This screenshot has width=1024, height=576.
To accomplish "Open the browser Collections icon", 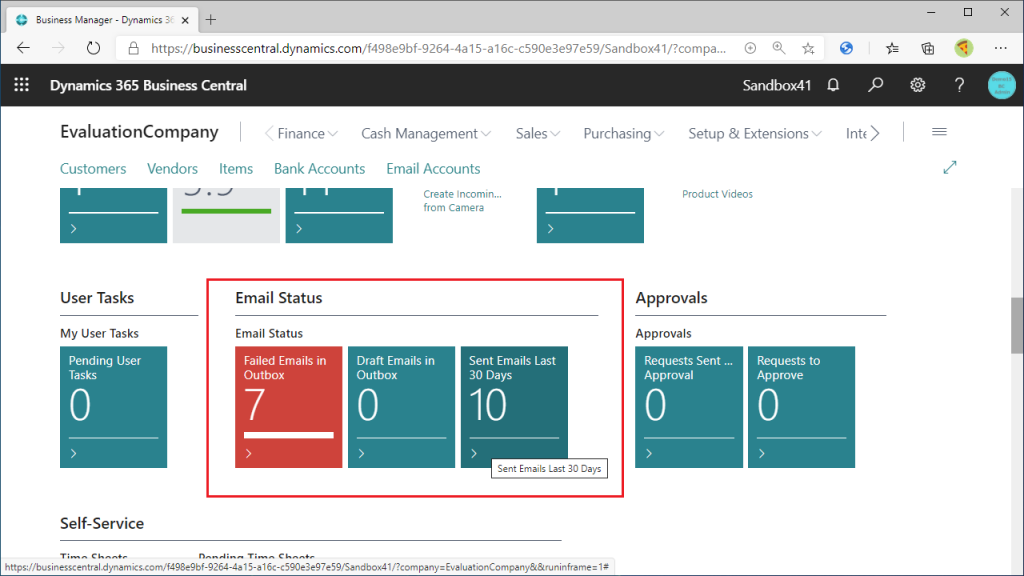I will tap(927, 48).
